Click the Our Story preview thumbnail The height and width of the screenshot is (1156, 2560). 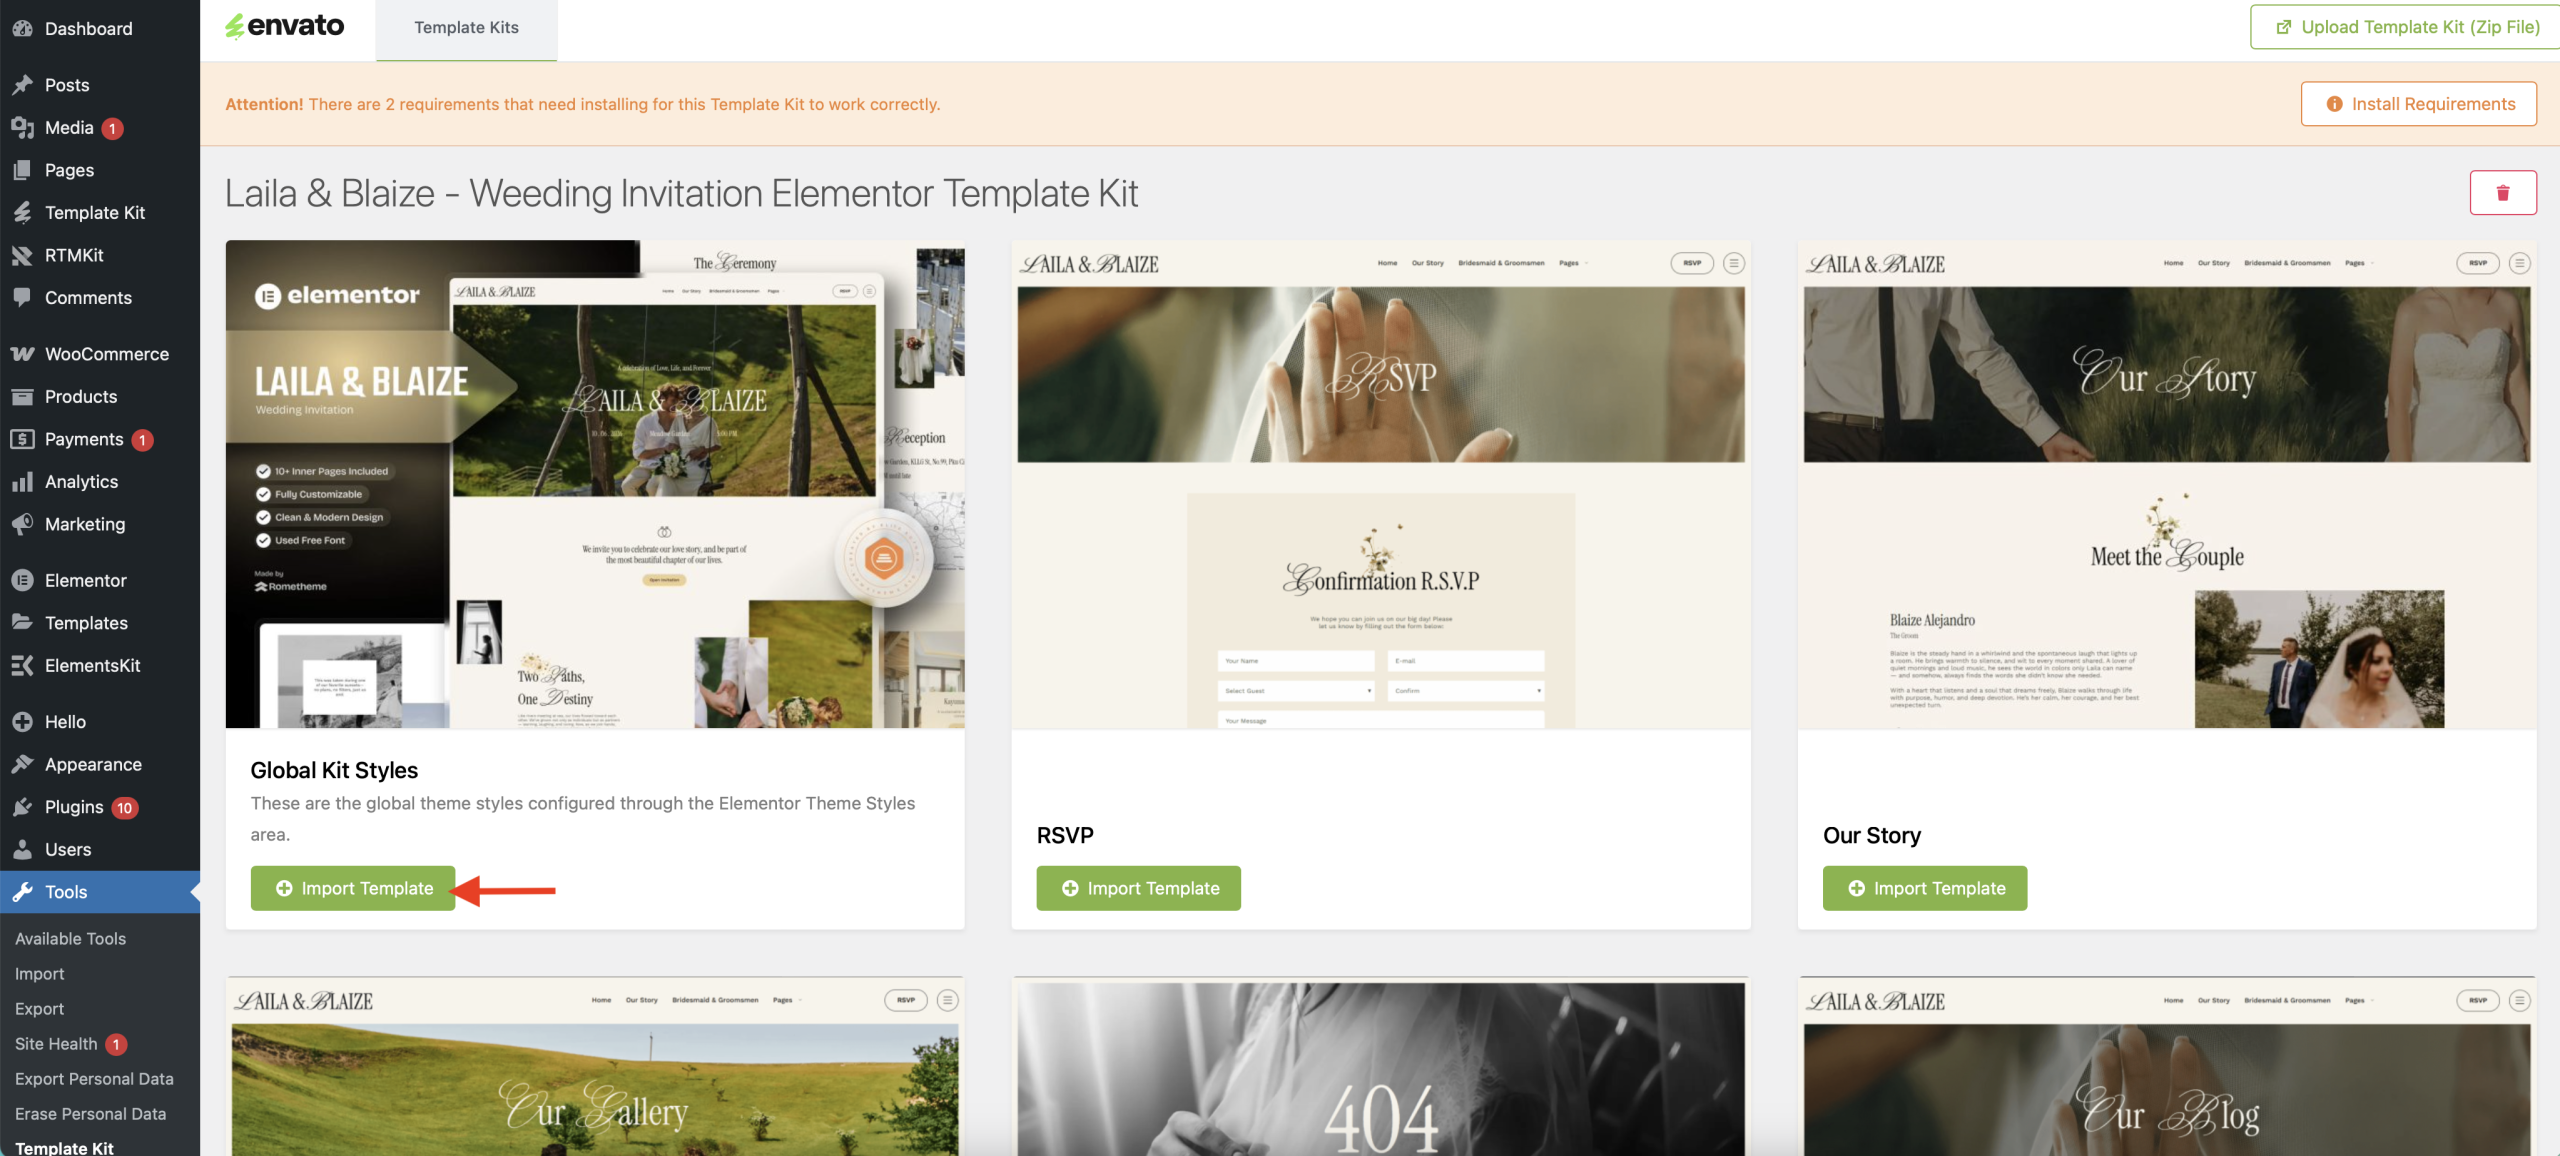click(x=2167, y=484)
